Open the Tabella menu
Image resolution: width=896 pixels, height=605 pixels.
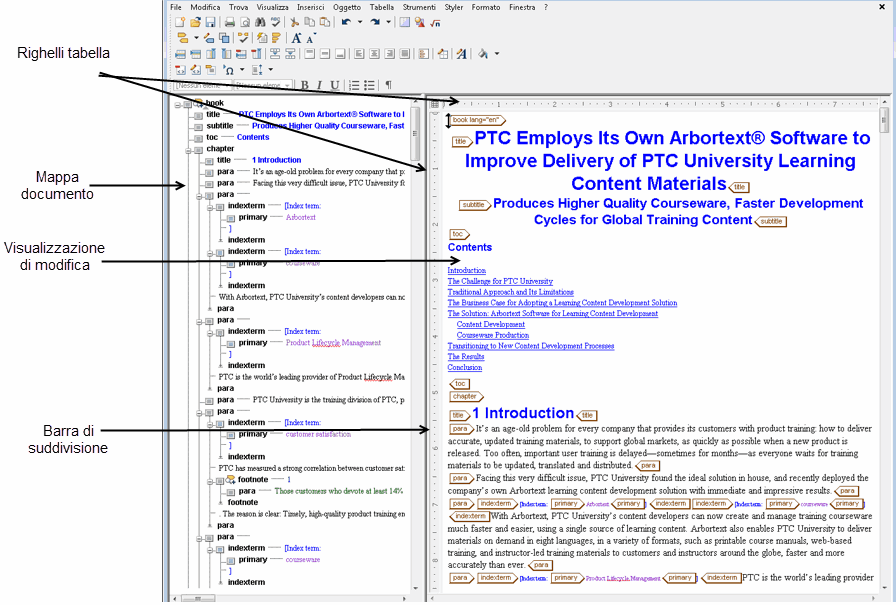pyautogui.click(x=382, y=7)
